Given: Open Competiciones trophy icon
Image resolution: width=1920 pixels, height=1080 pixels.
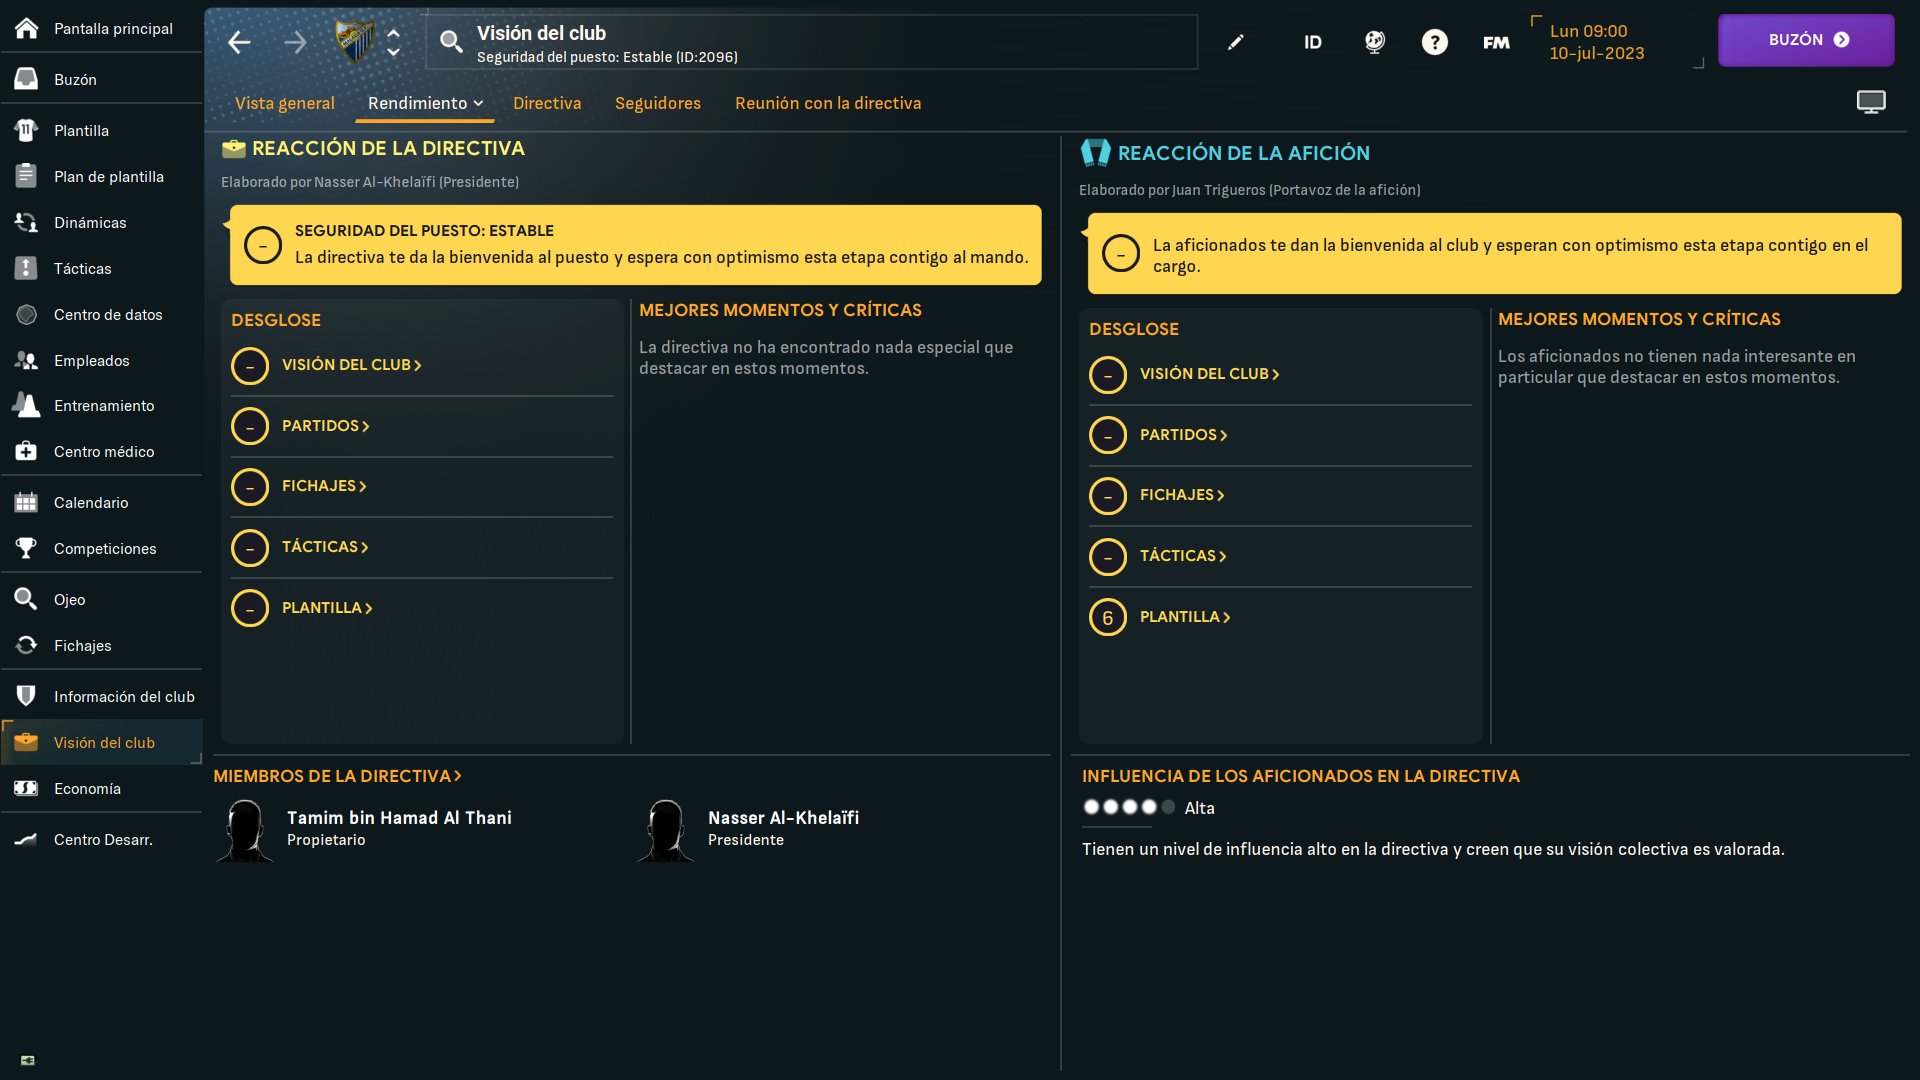Looking at the screenshot, I should [x=27, y=548].
